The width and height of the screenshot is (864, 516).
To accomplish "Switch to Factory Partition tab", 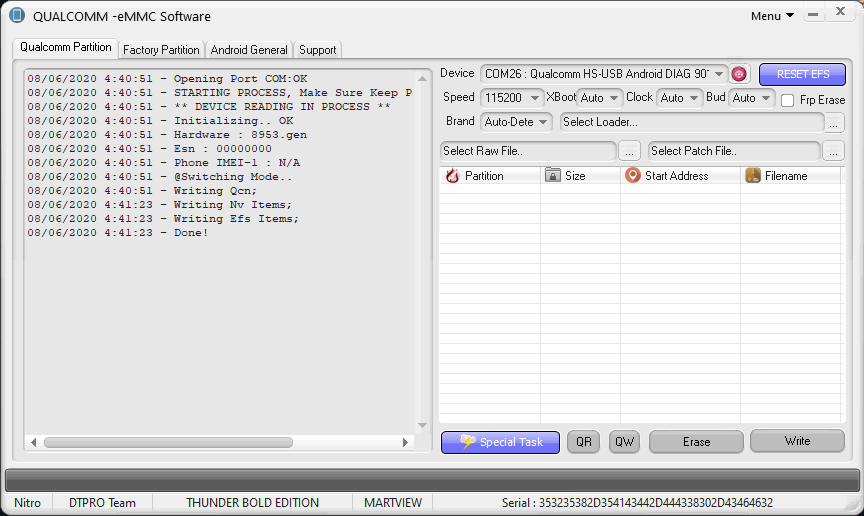I will coord(161,50).
